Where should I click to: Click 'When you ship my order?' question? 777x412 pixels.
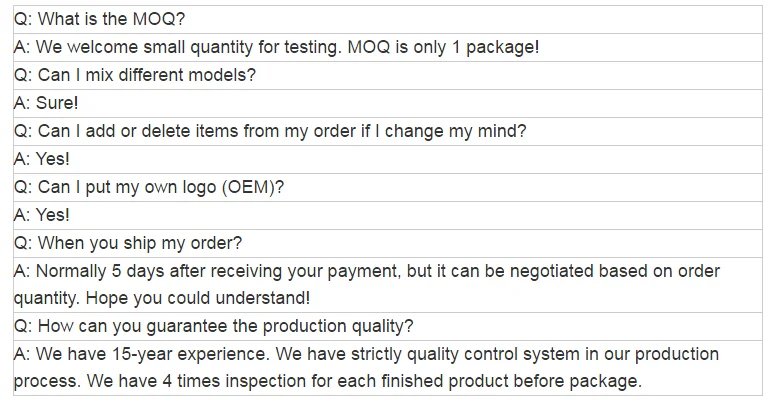(128, 243)
